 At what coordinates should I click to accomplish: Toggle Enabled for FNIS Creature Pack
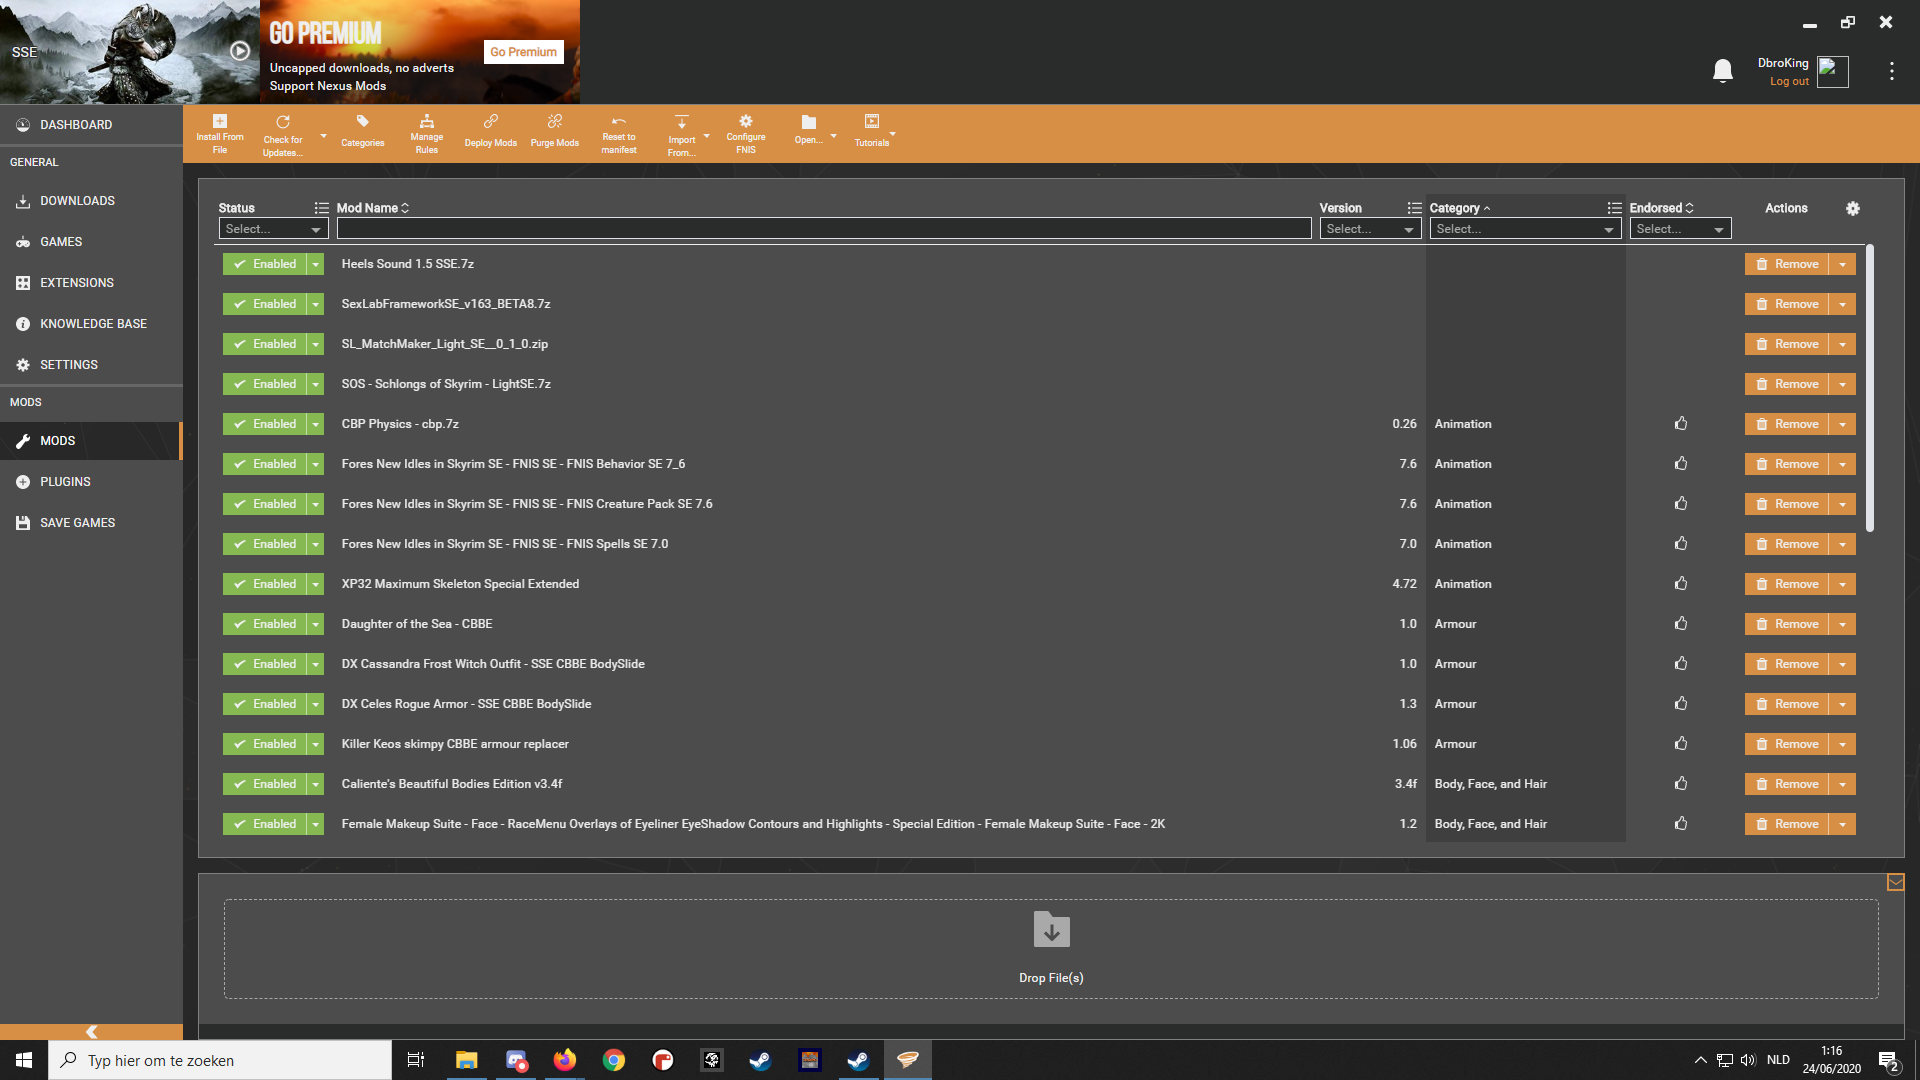pos(265,504)
